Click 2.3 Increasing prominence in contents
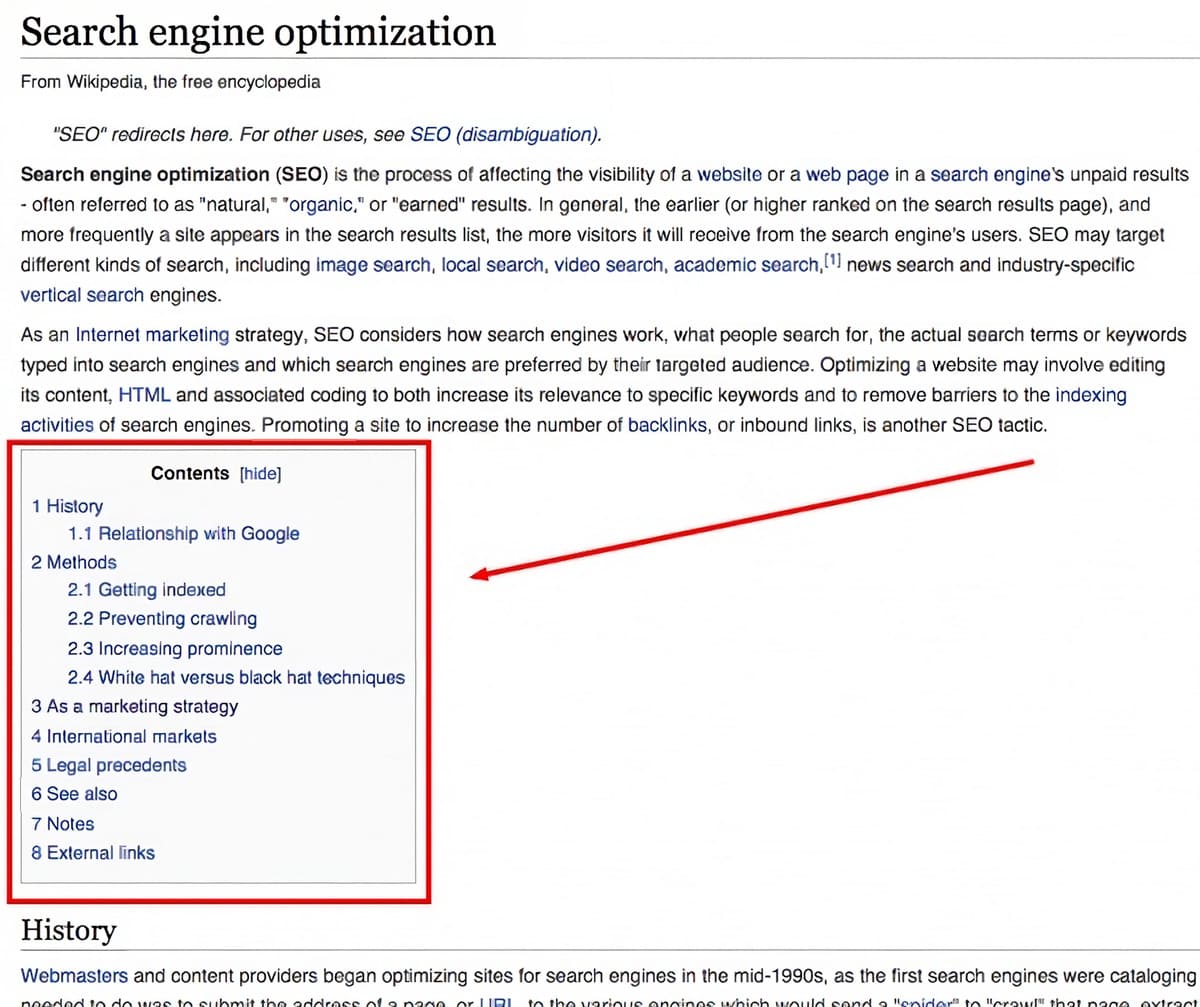This screenshot has height=1007, width=1200. pyautogui.click(x=175, y=648)
